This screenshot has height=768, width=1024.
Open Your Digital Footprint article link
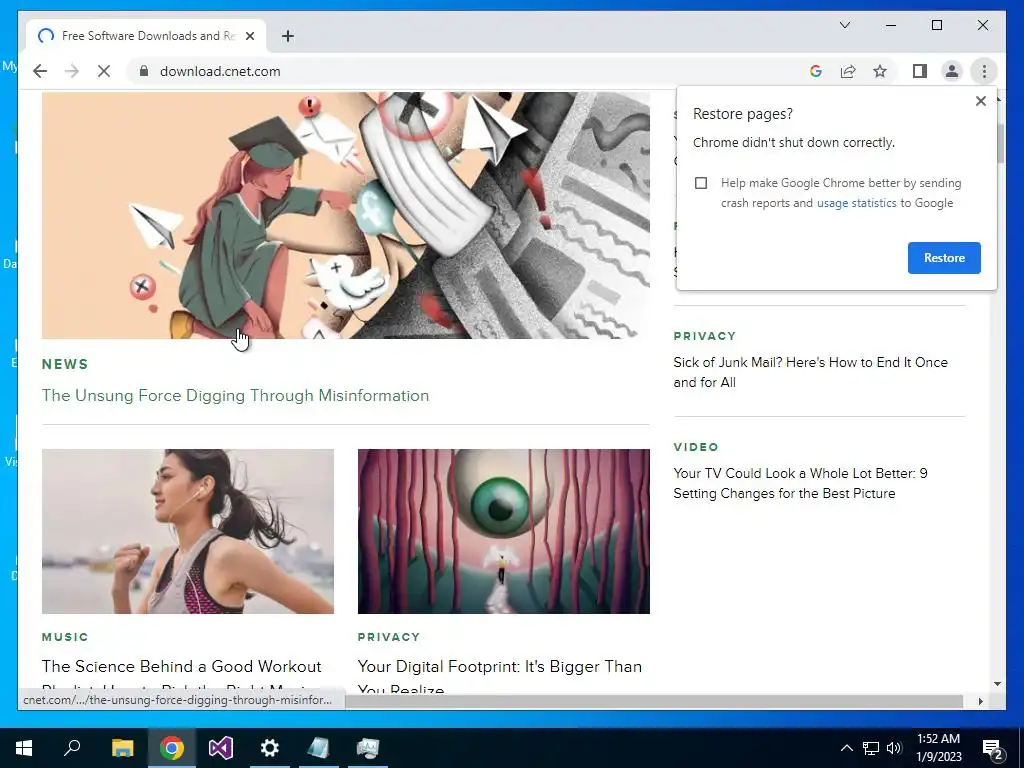click(500, 677)
